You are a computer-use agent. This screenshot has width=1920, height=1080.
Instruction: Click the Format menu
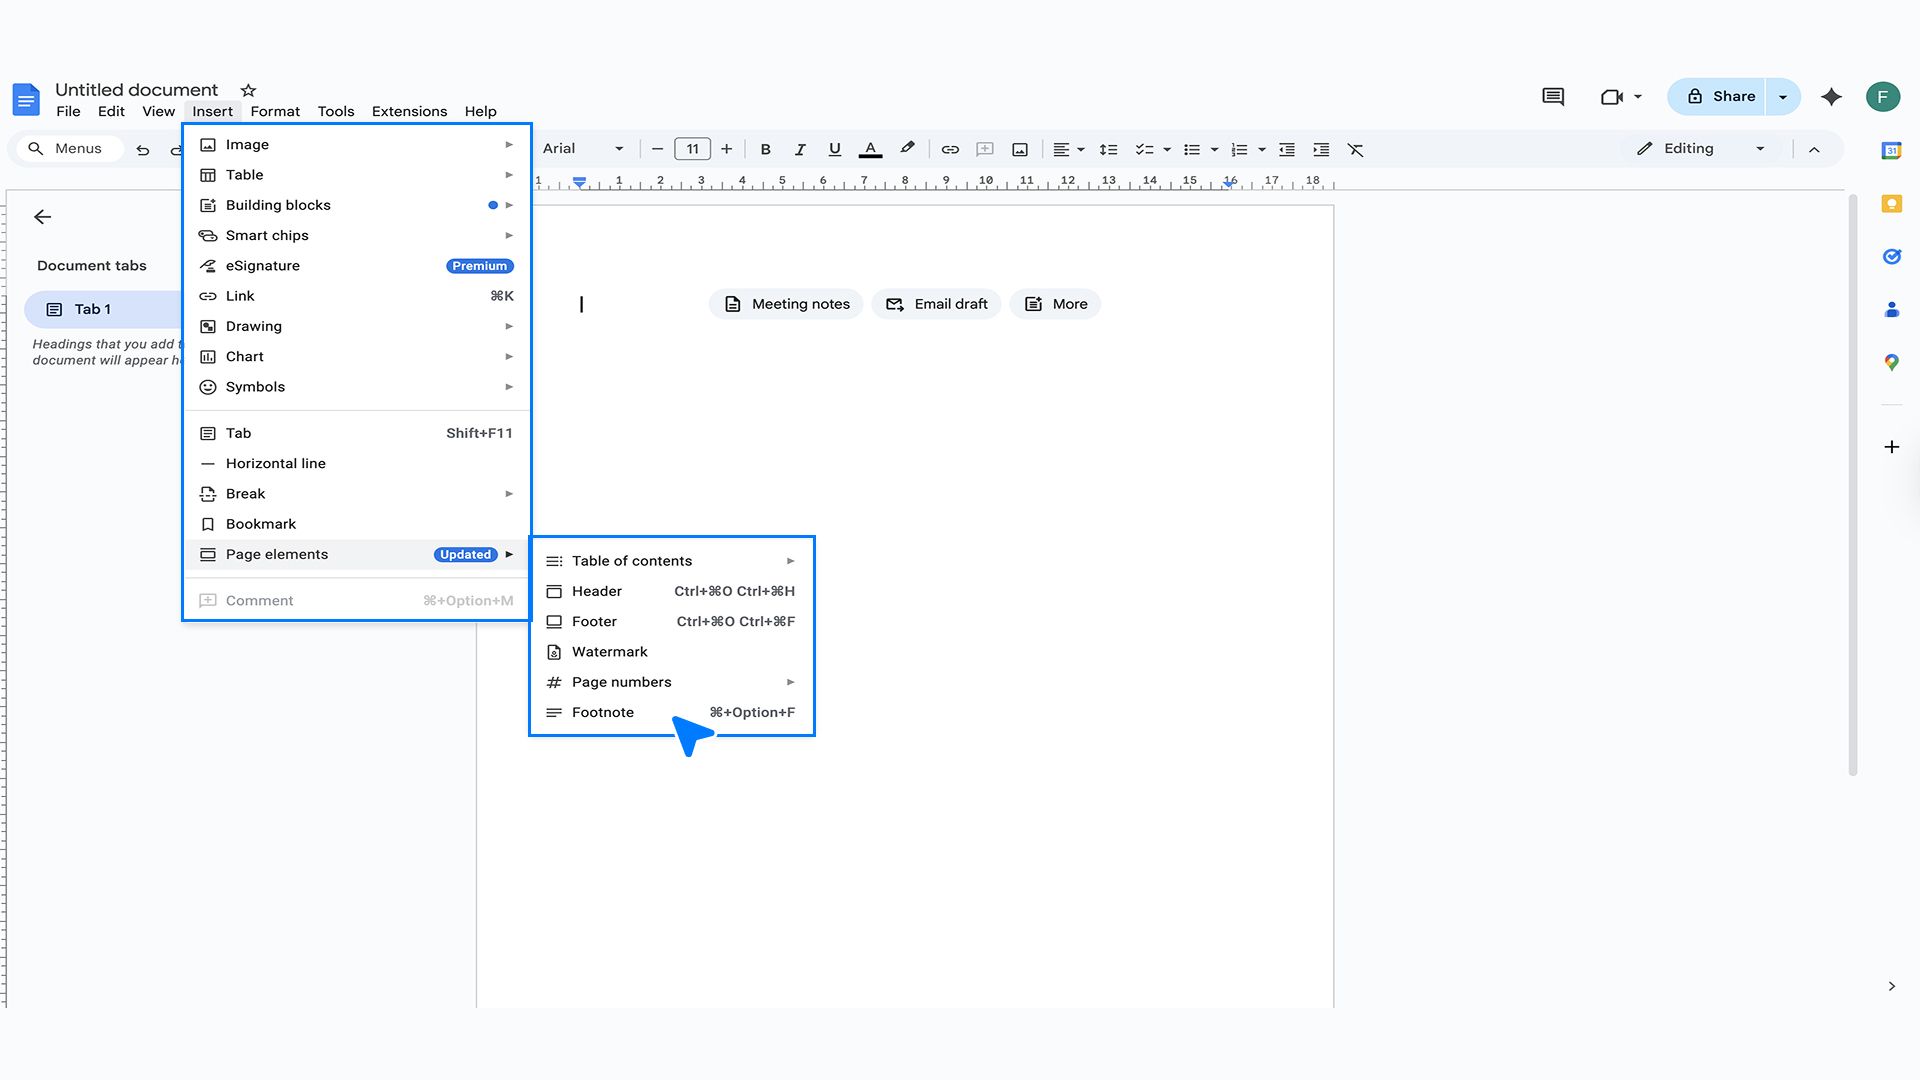[275, 111]
